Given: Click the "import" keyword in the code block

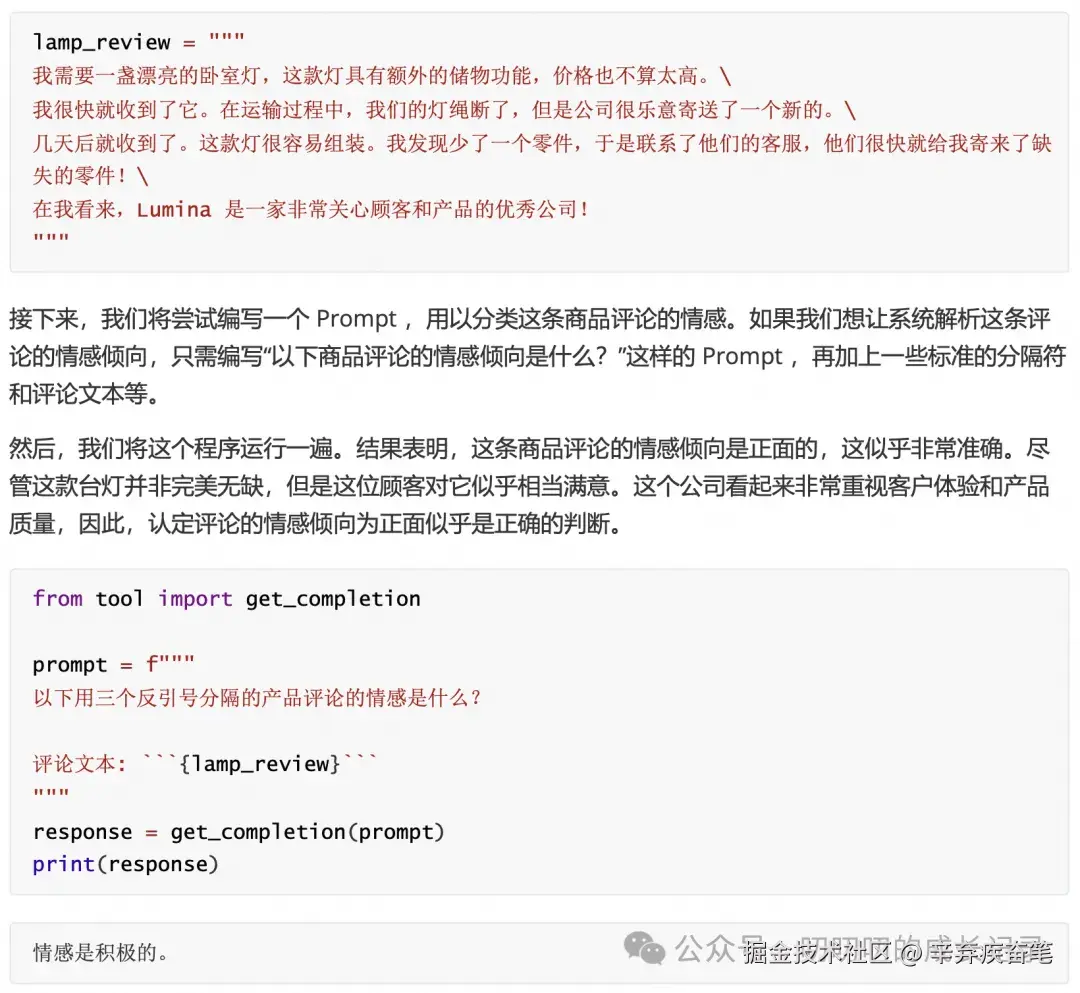Looking at the screenshot, I should (x=195, y=599).
